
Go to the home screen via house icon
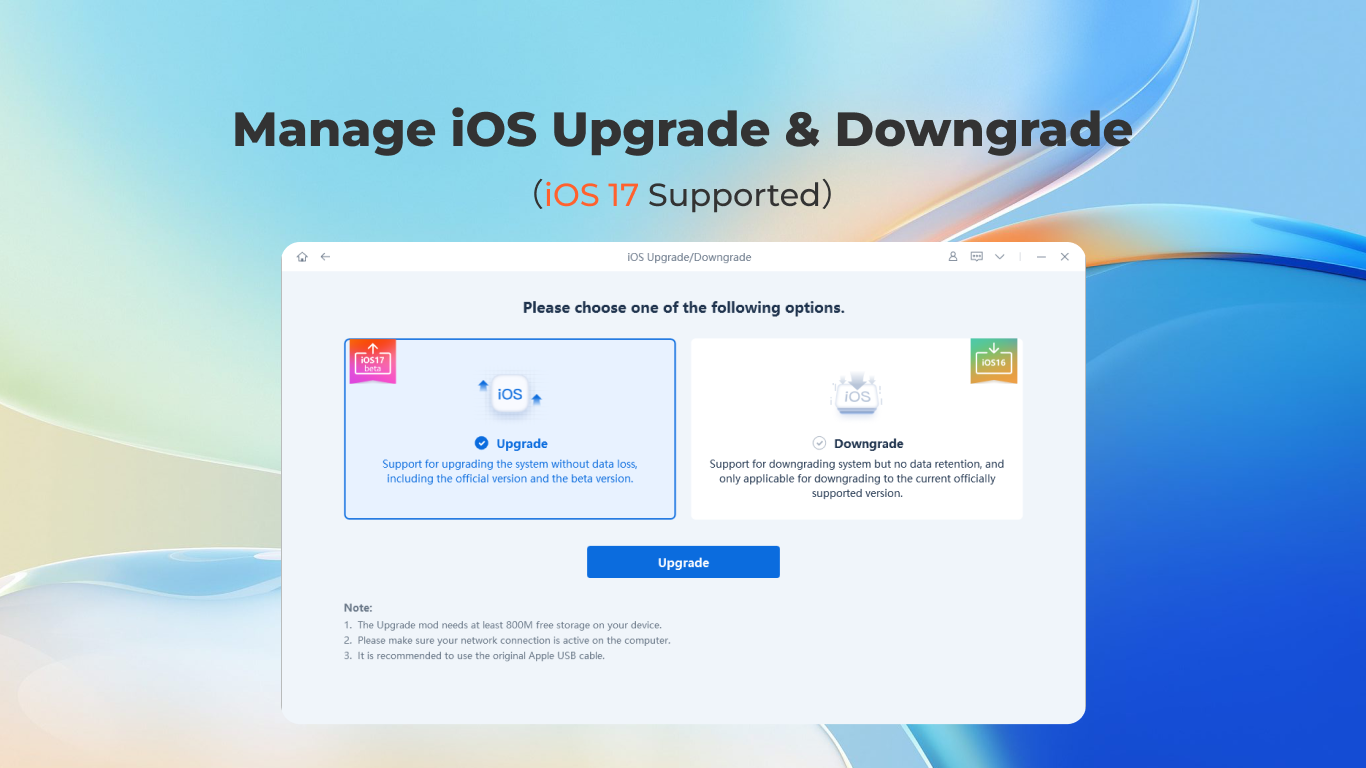coord(302,257)
